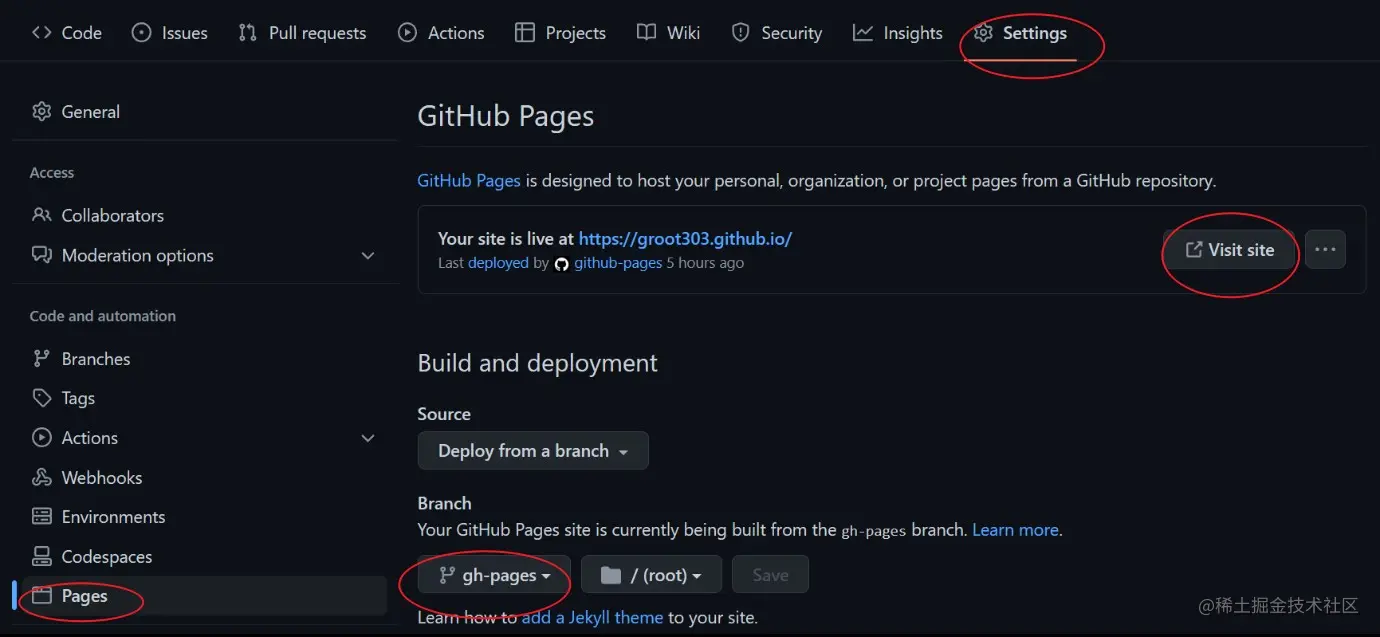Click the sidebar Actions play icon
Viewport: 1380px width, 637px height.
41,438
